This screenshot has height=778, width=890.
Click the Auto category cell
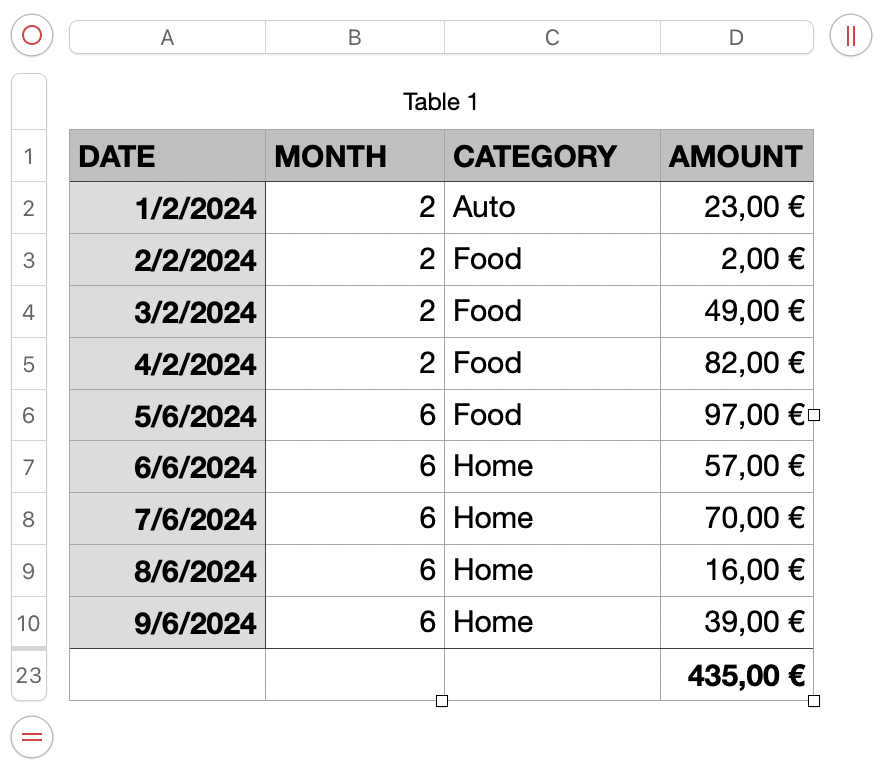(x=552, y=208)
